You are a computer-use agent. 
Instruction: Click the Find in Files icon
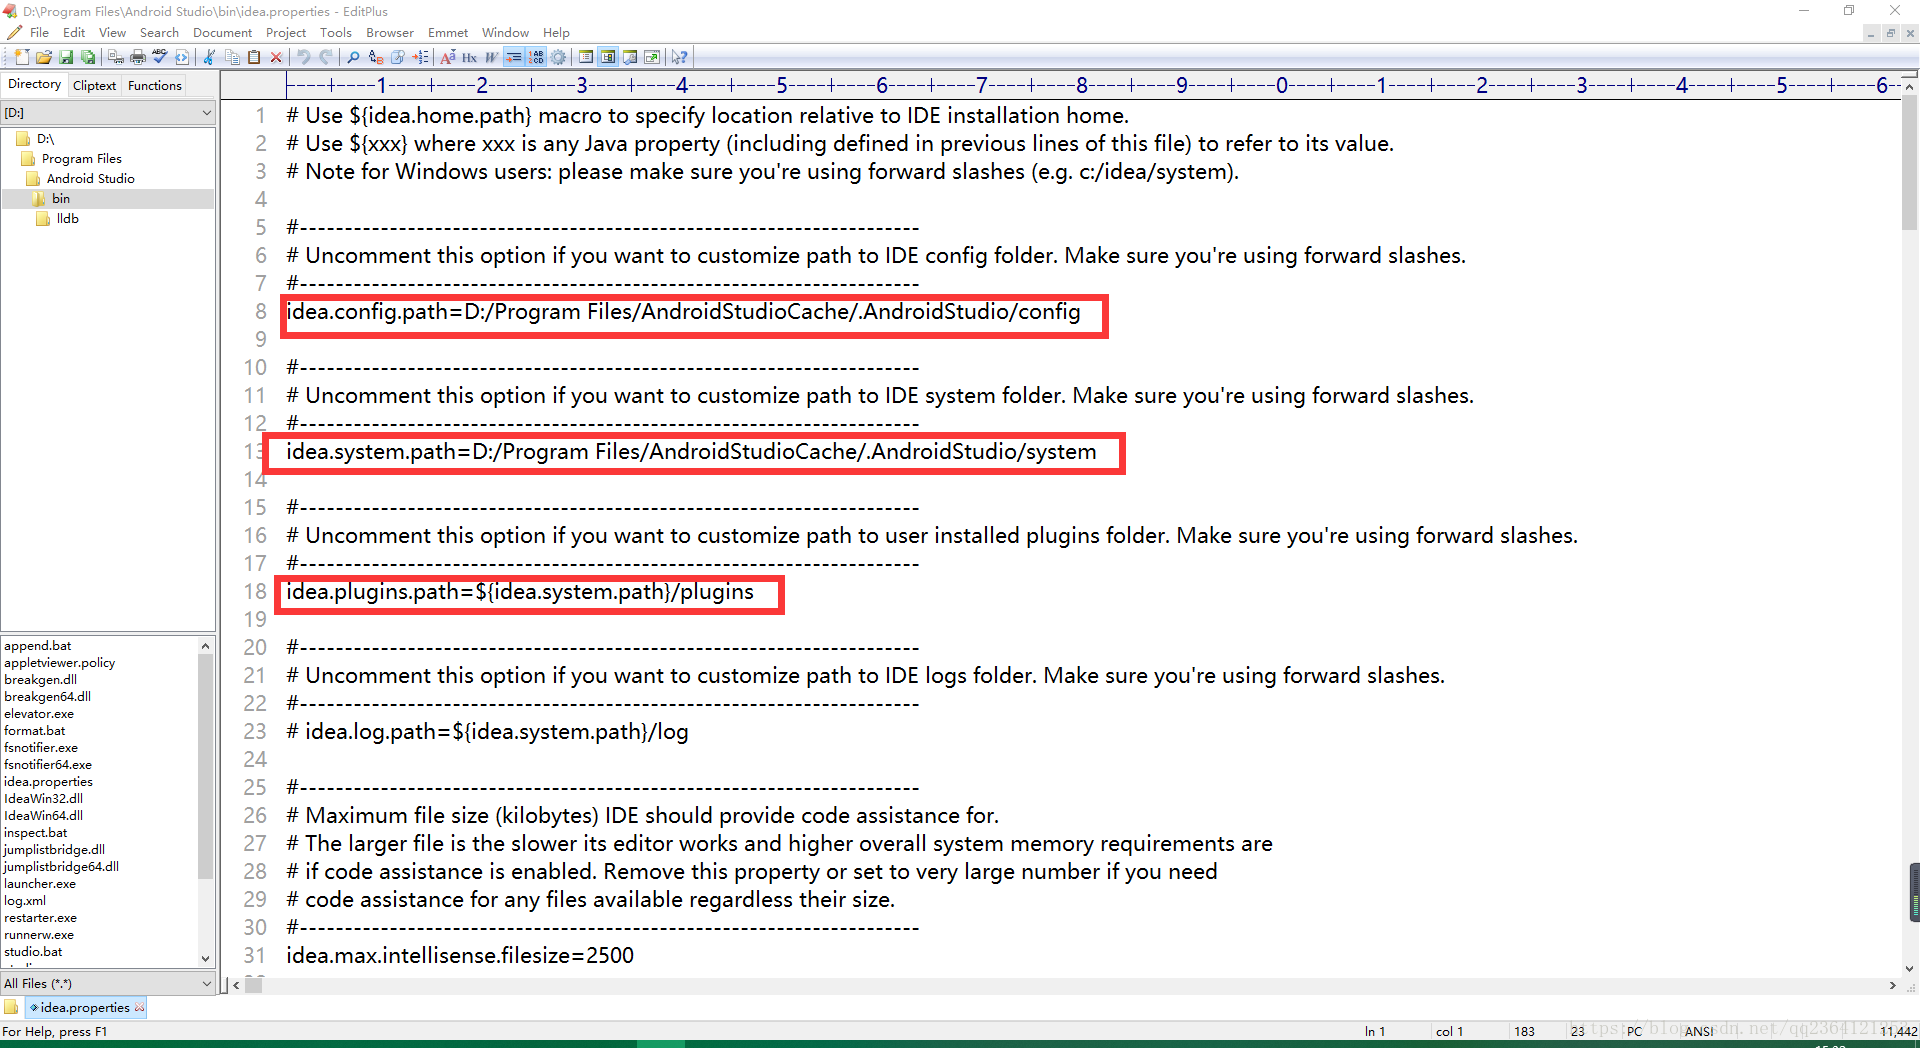398,57
